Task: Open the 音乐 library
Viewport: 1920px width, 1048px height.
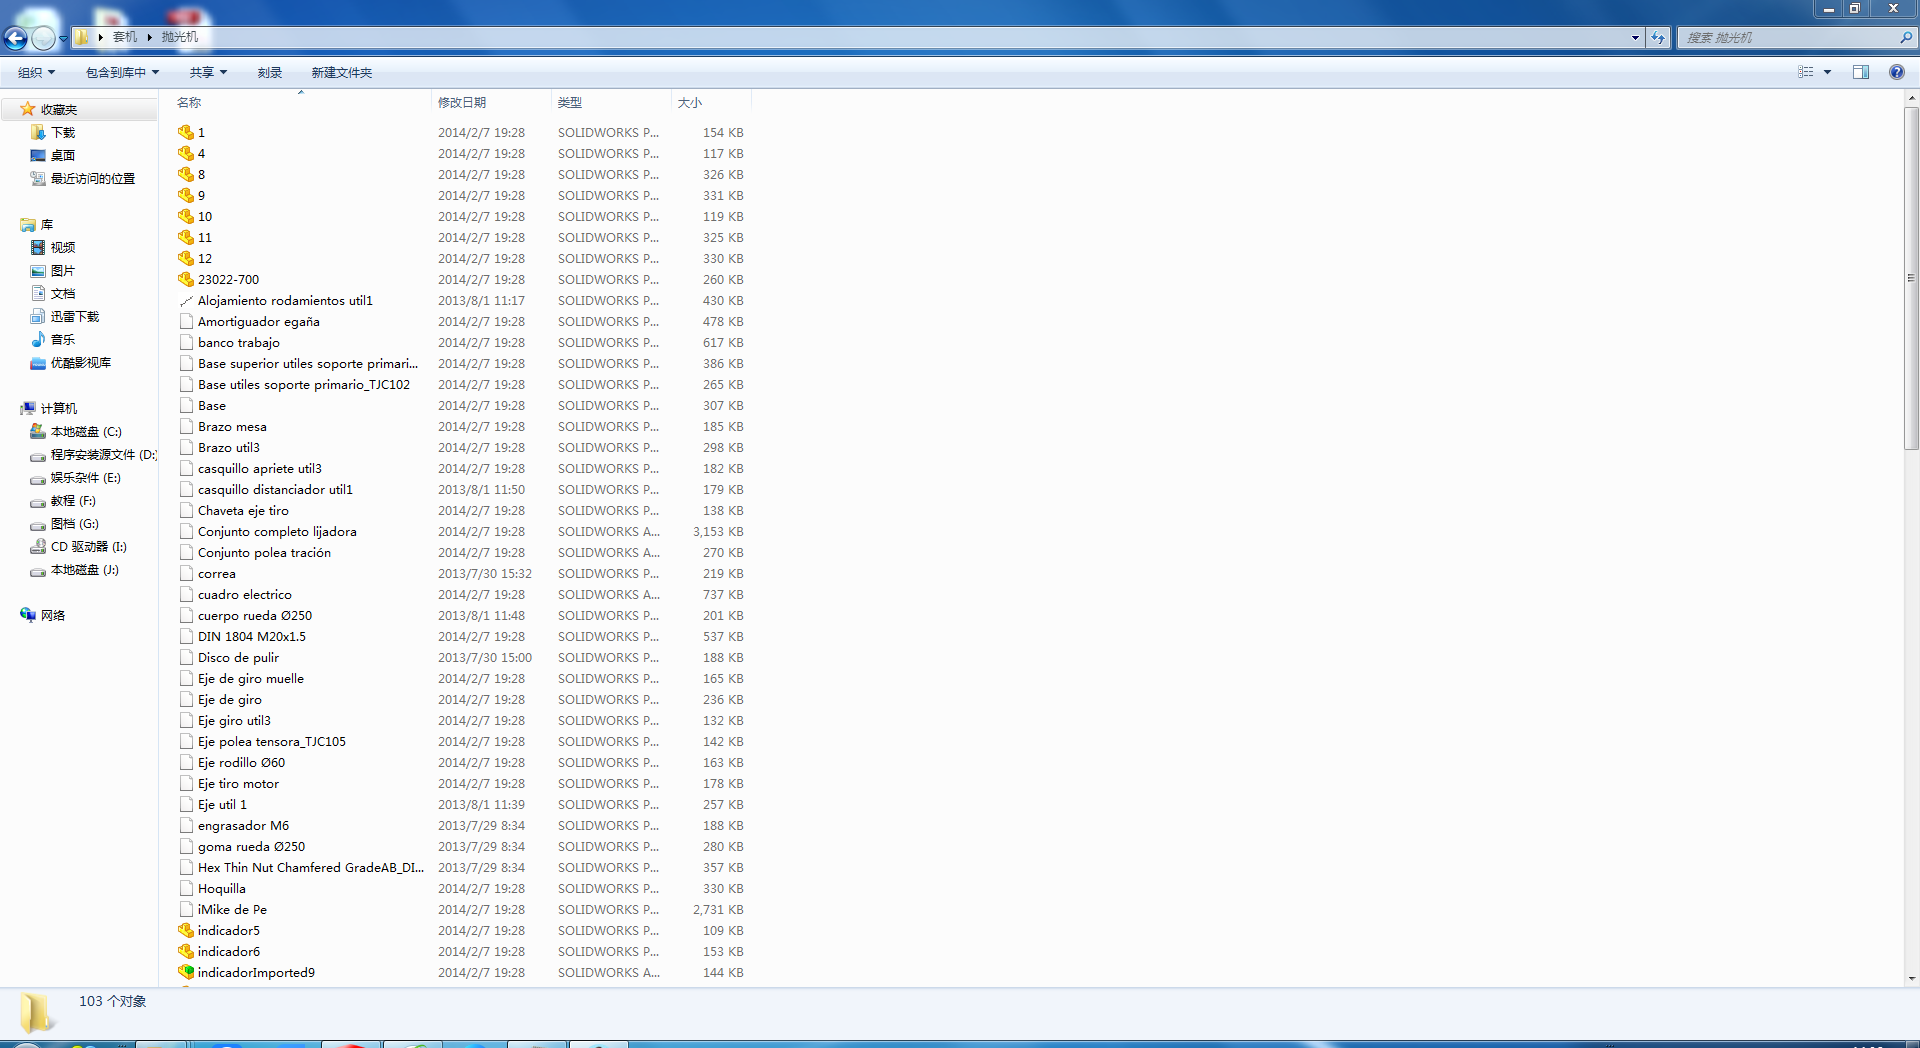Action: pyautogui.click(x=63, y=339)
